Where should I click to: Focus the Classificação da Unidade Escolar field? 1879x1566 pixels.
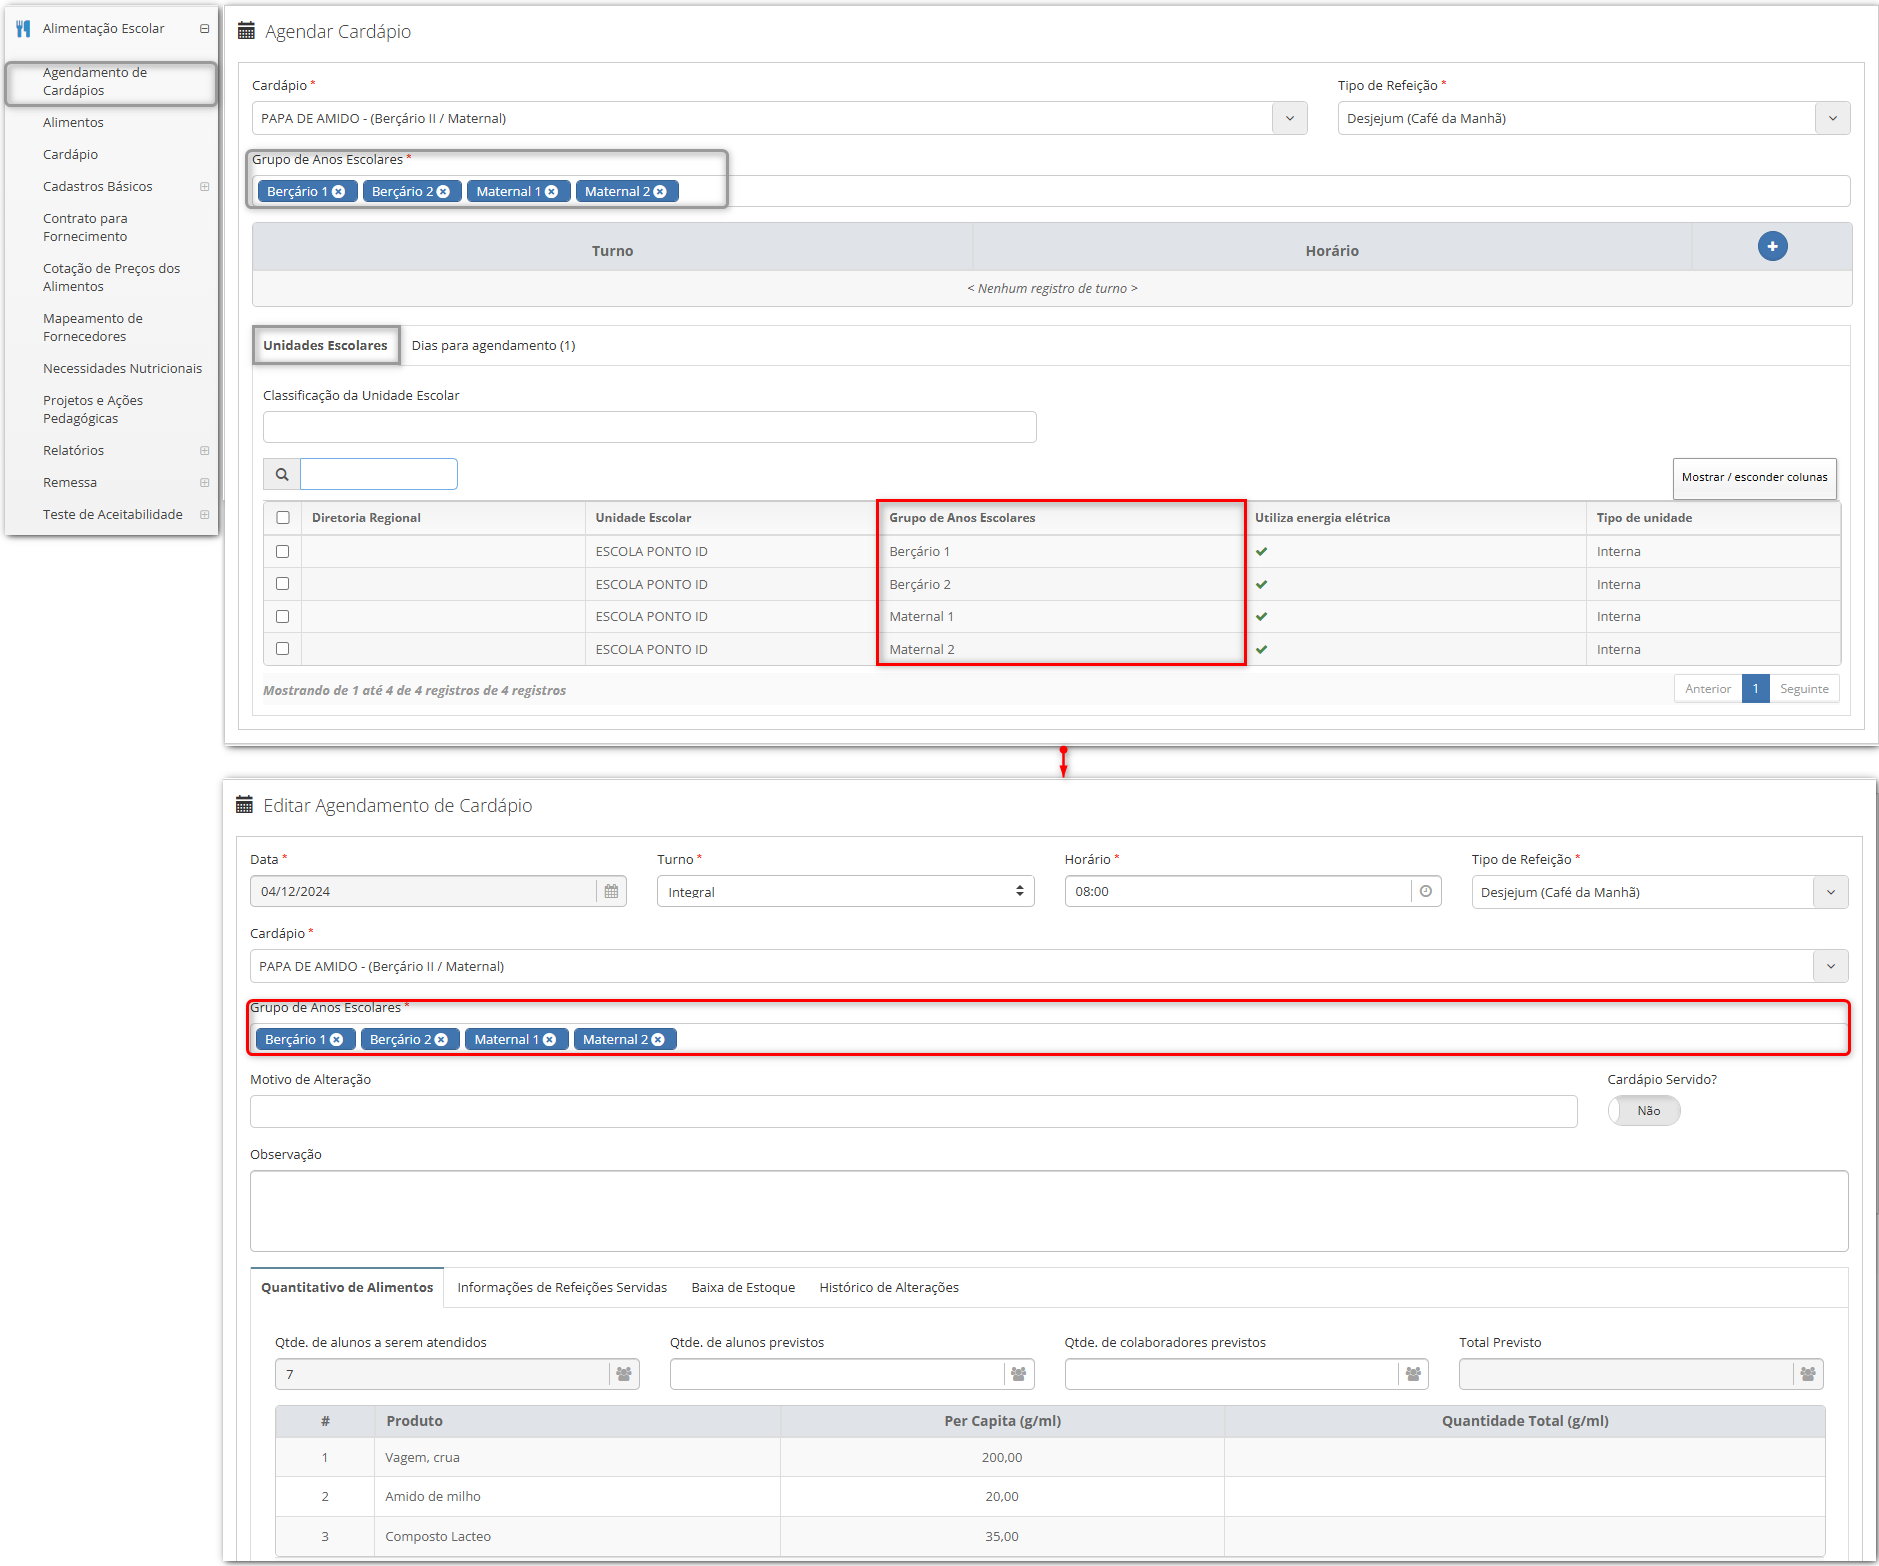pos(649,427)
